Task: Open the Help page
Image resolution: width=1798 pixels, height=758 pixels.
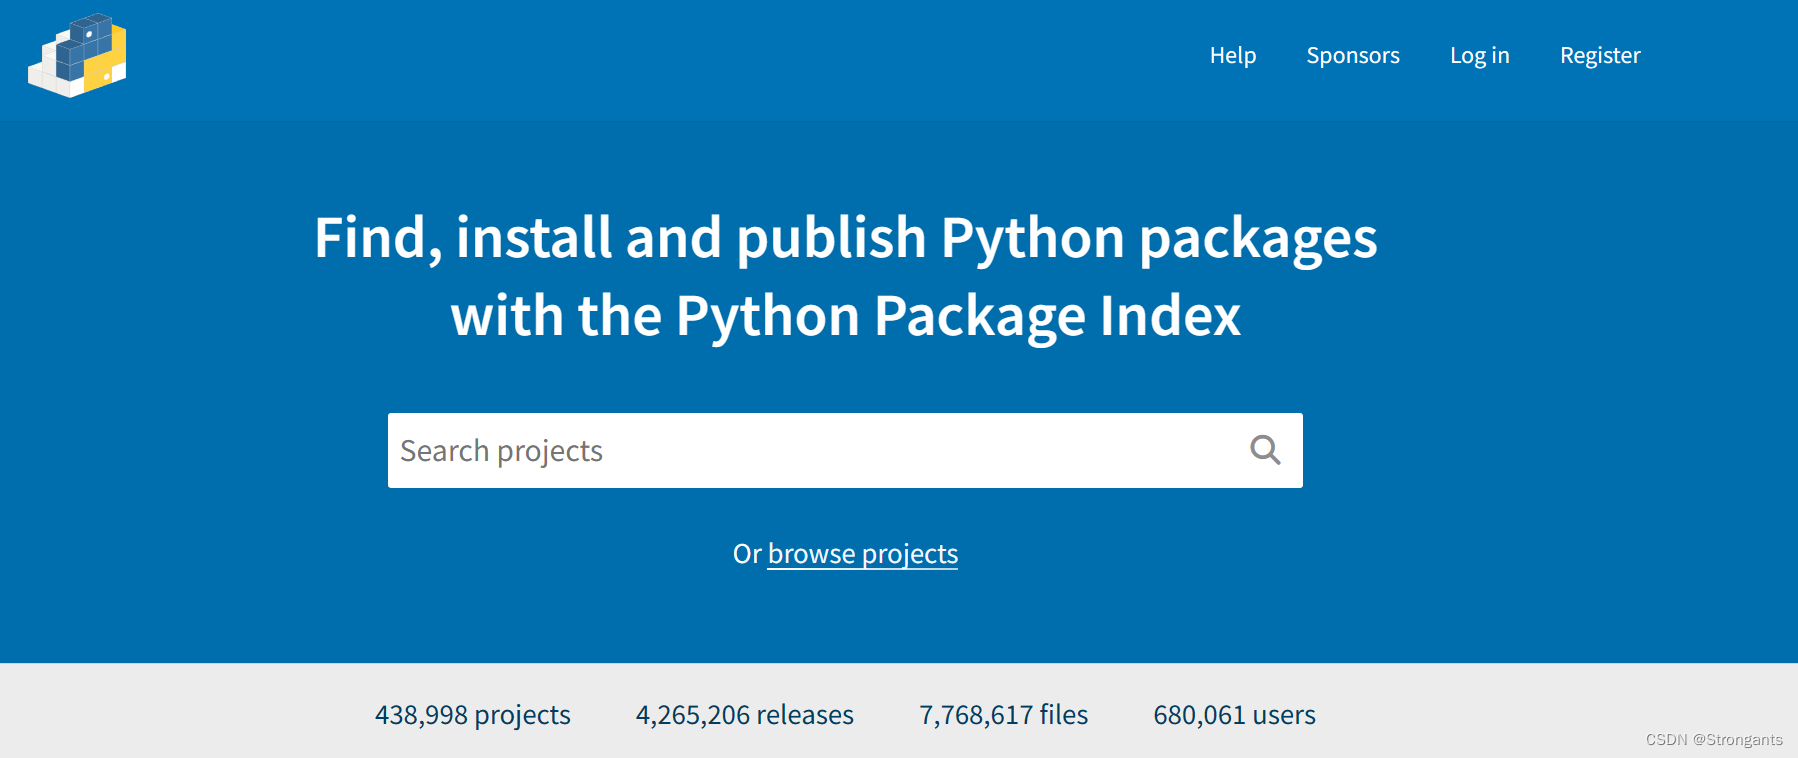Action: [1232, 56]
